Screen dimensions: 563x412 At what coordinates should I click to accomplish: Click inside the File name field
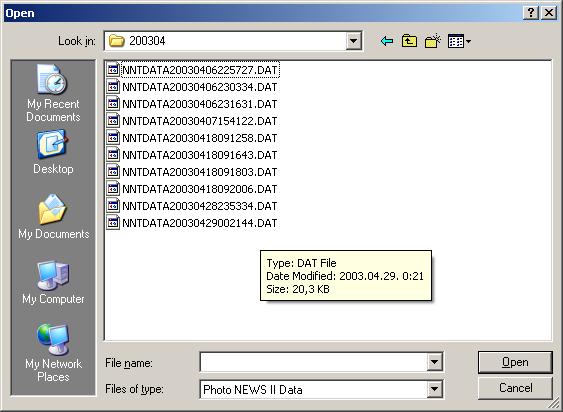point(313,362)
